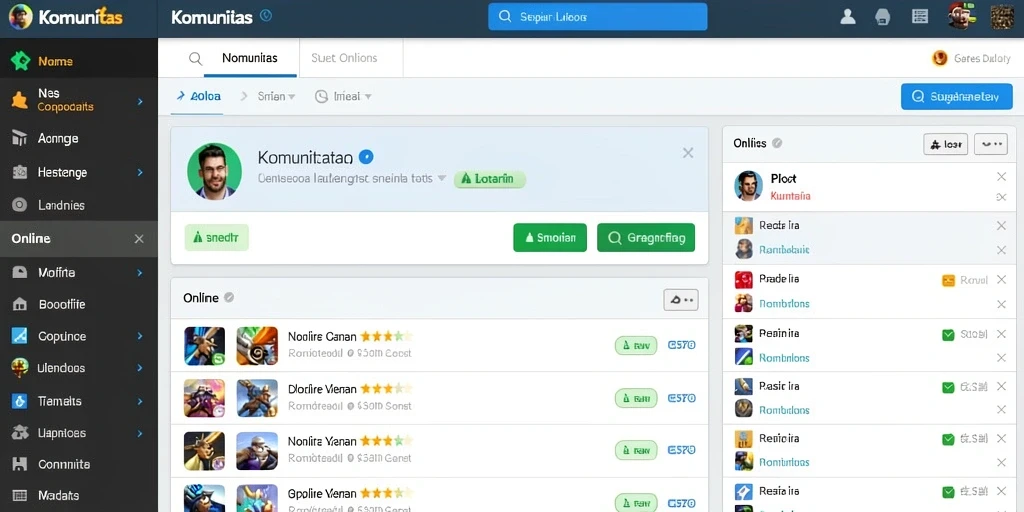This screenshot has height=512, width=1024.
Task: Remove the Ploct entry with X
Action: [x=1001, y=177]
